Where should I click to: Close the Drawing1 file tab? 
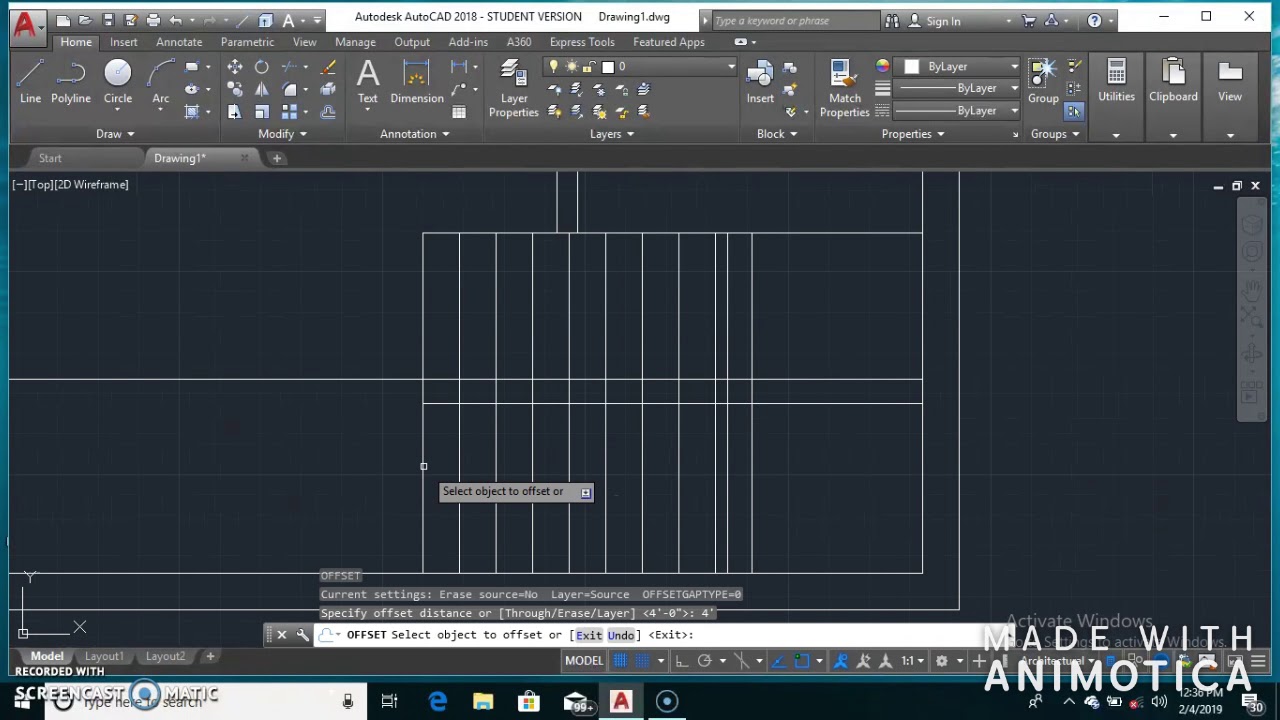point(244,158)
